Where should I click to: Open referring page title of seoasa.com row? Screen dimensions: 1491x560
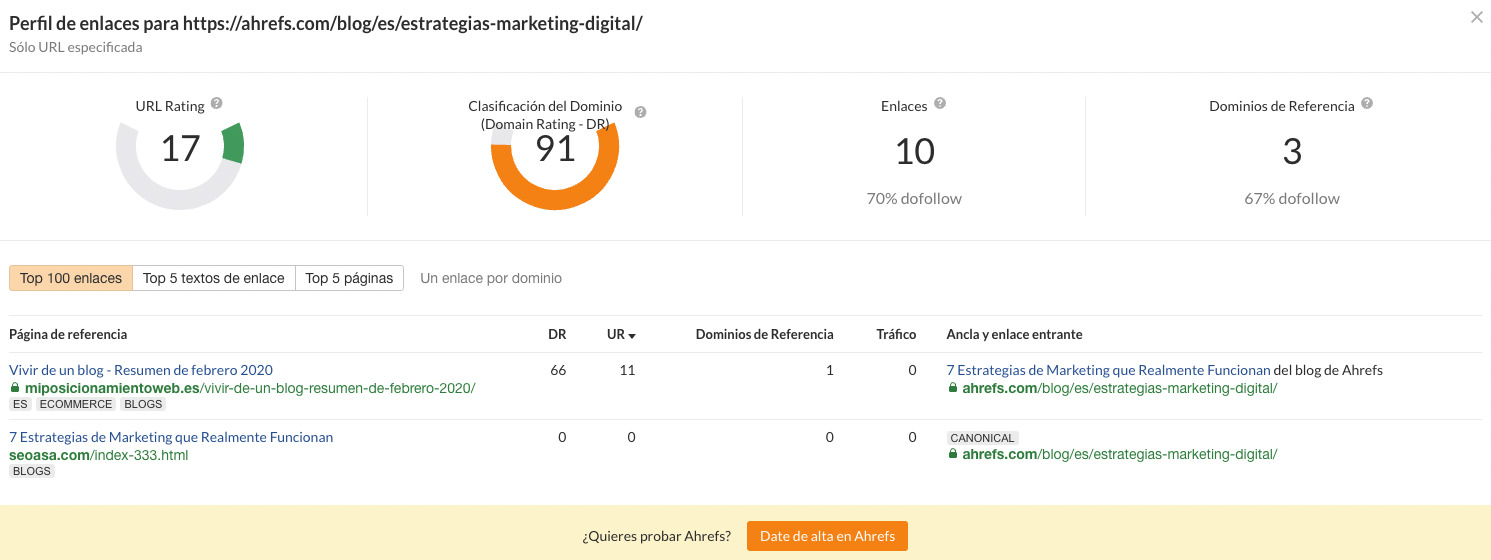pos(171,437)
